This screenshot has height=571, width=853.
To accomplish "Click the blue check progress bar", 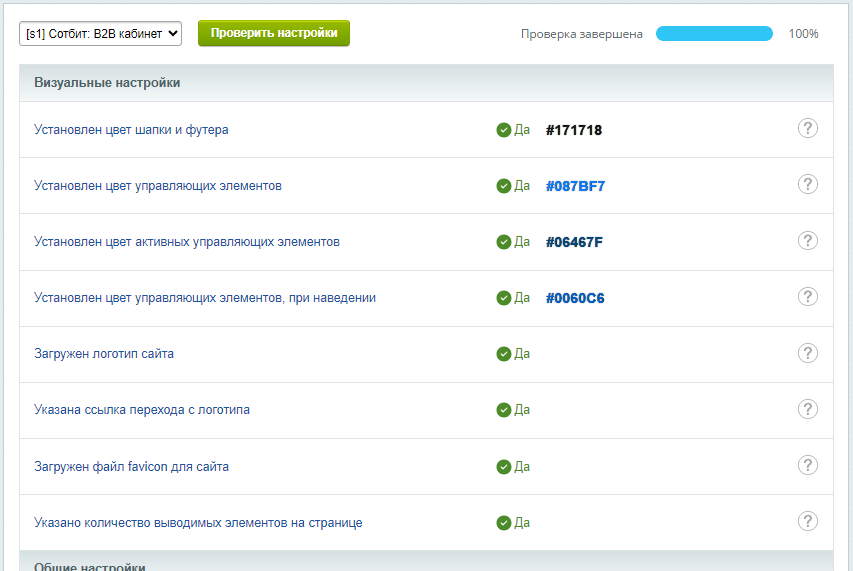I will (714, 34).
